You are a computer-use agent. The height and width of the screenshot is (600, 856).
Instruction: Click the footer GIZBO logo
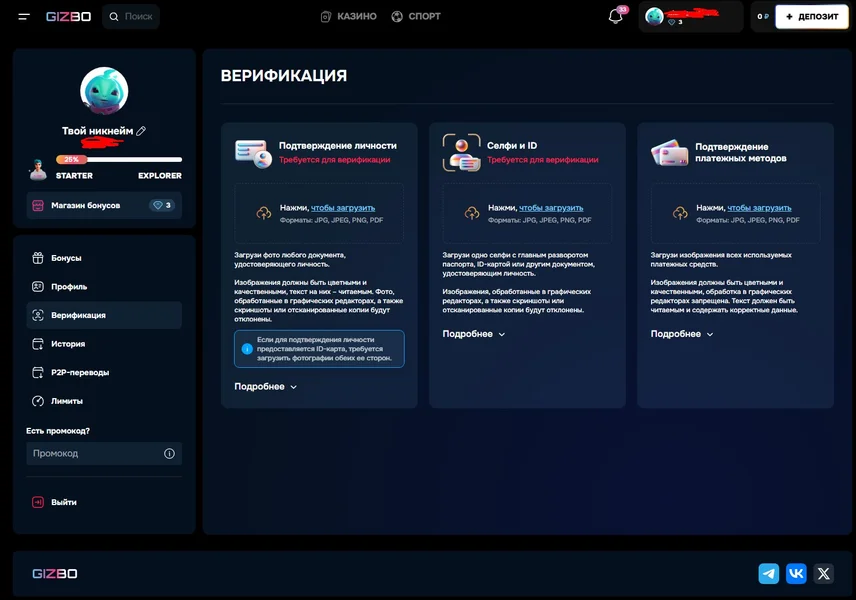pos(55,574)
